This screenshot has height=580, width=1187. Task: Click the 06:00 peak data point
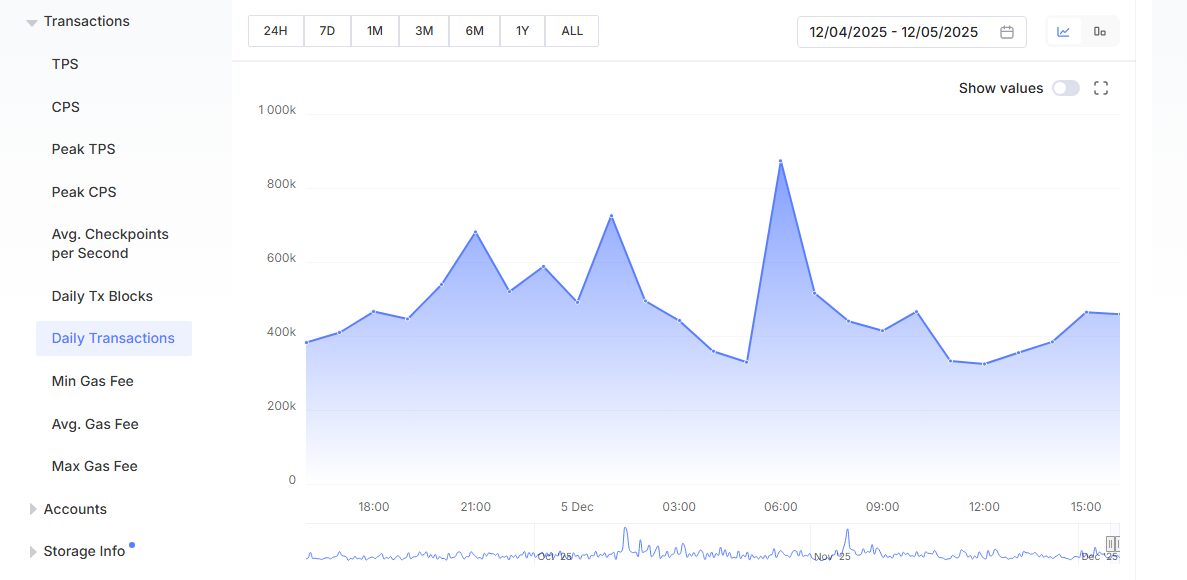(x=780, y=161)
